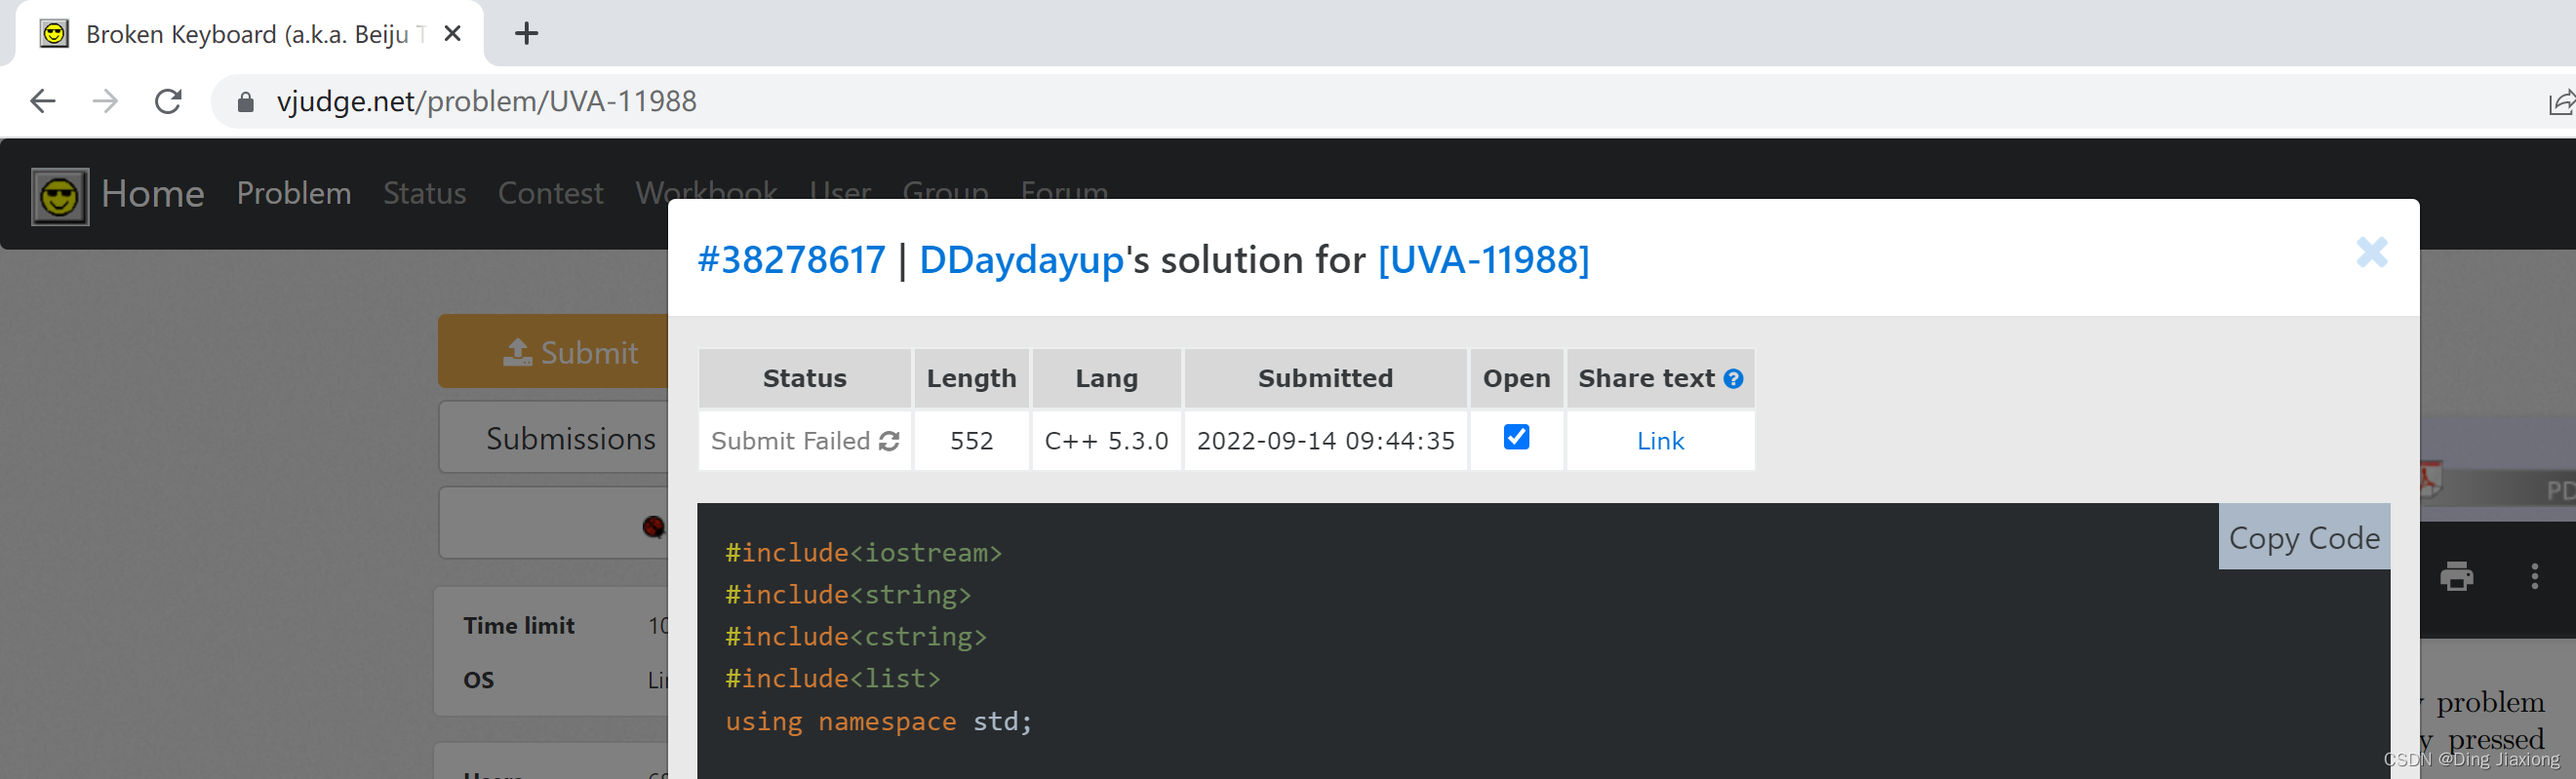The image size is (2576, 779).
Task: Open the share text Link
Action: tap(1660, 441)
